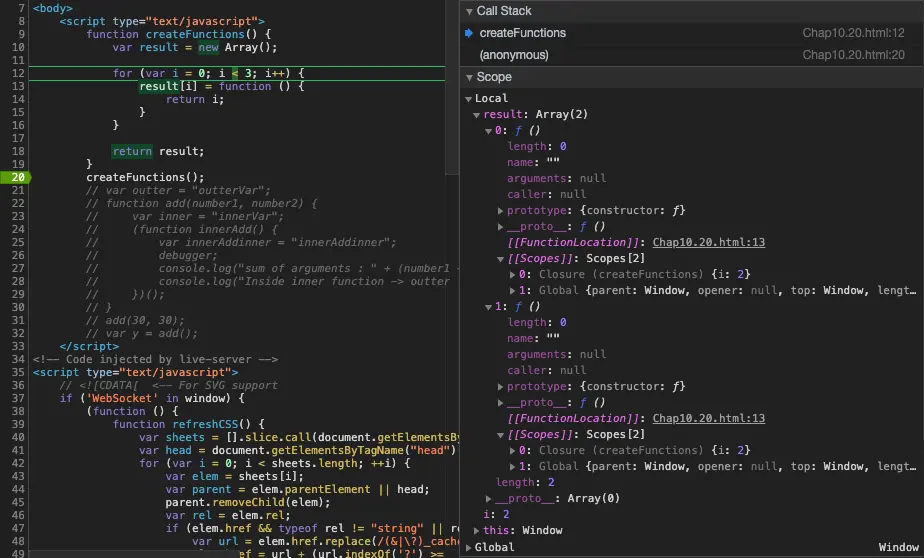Image resolution: width=924 pixels, height=558 pixels.
Task: Click 'name: ""' under 0: f ()
Action: point(533,163)
